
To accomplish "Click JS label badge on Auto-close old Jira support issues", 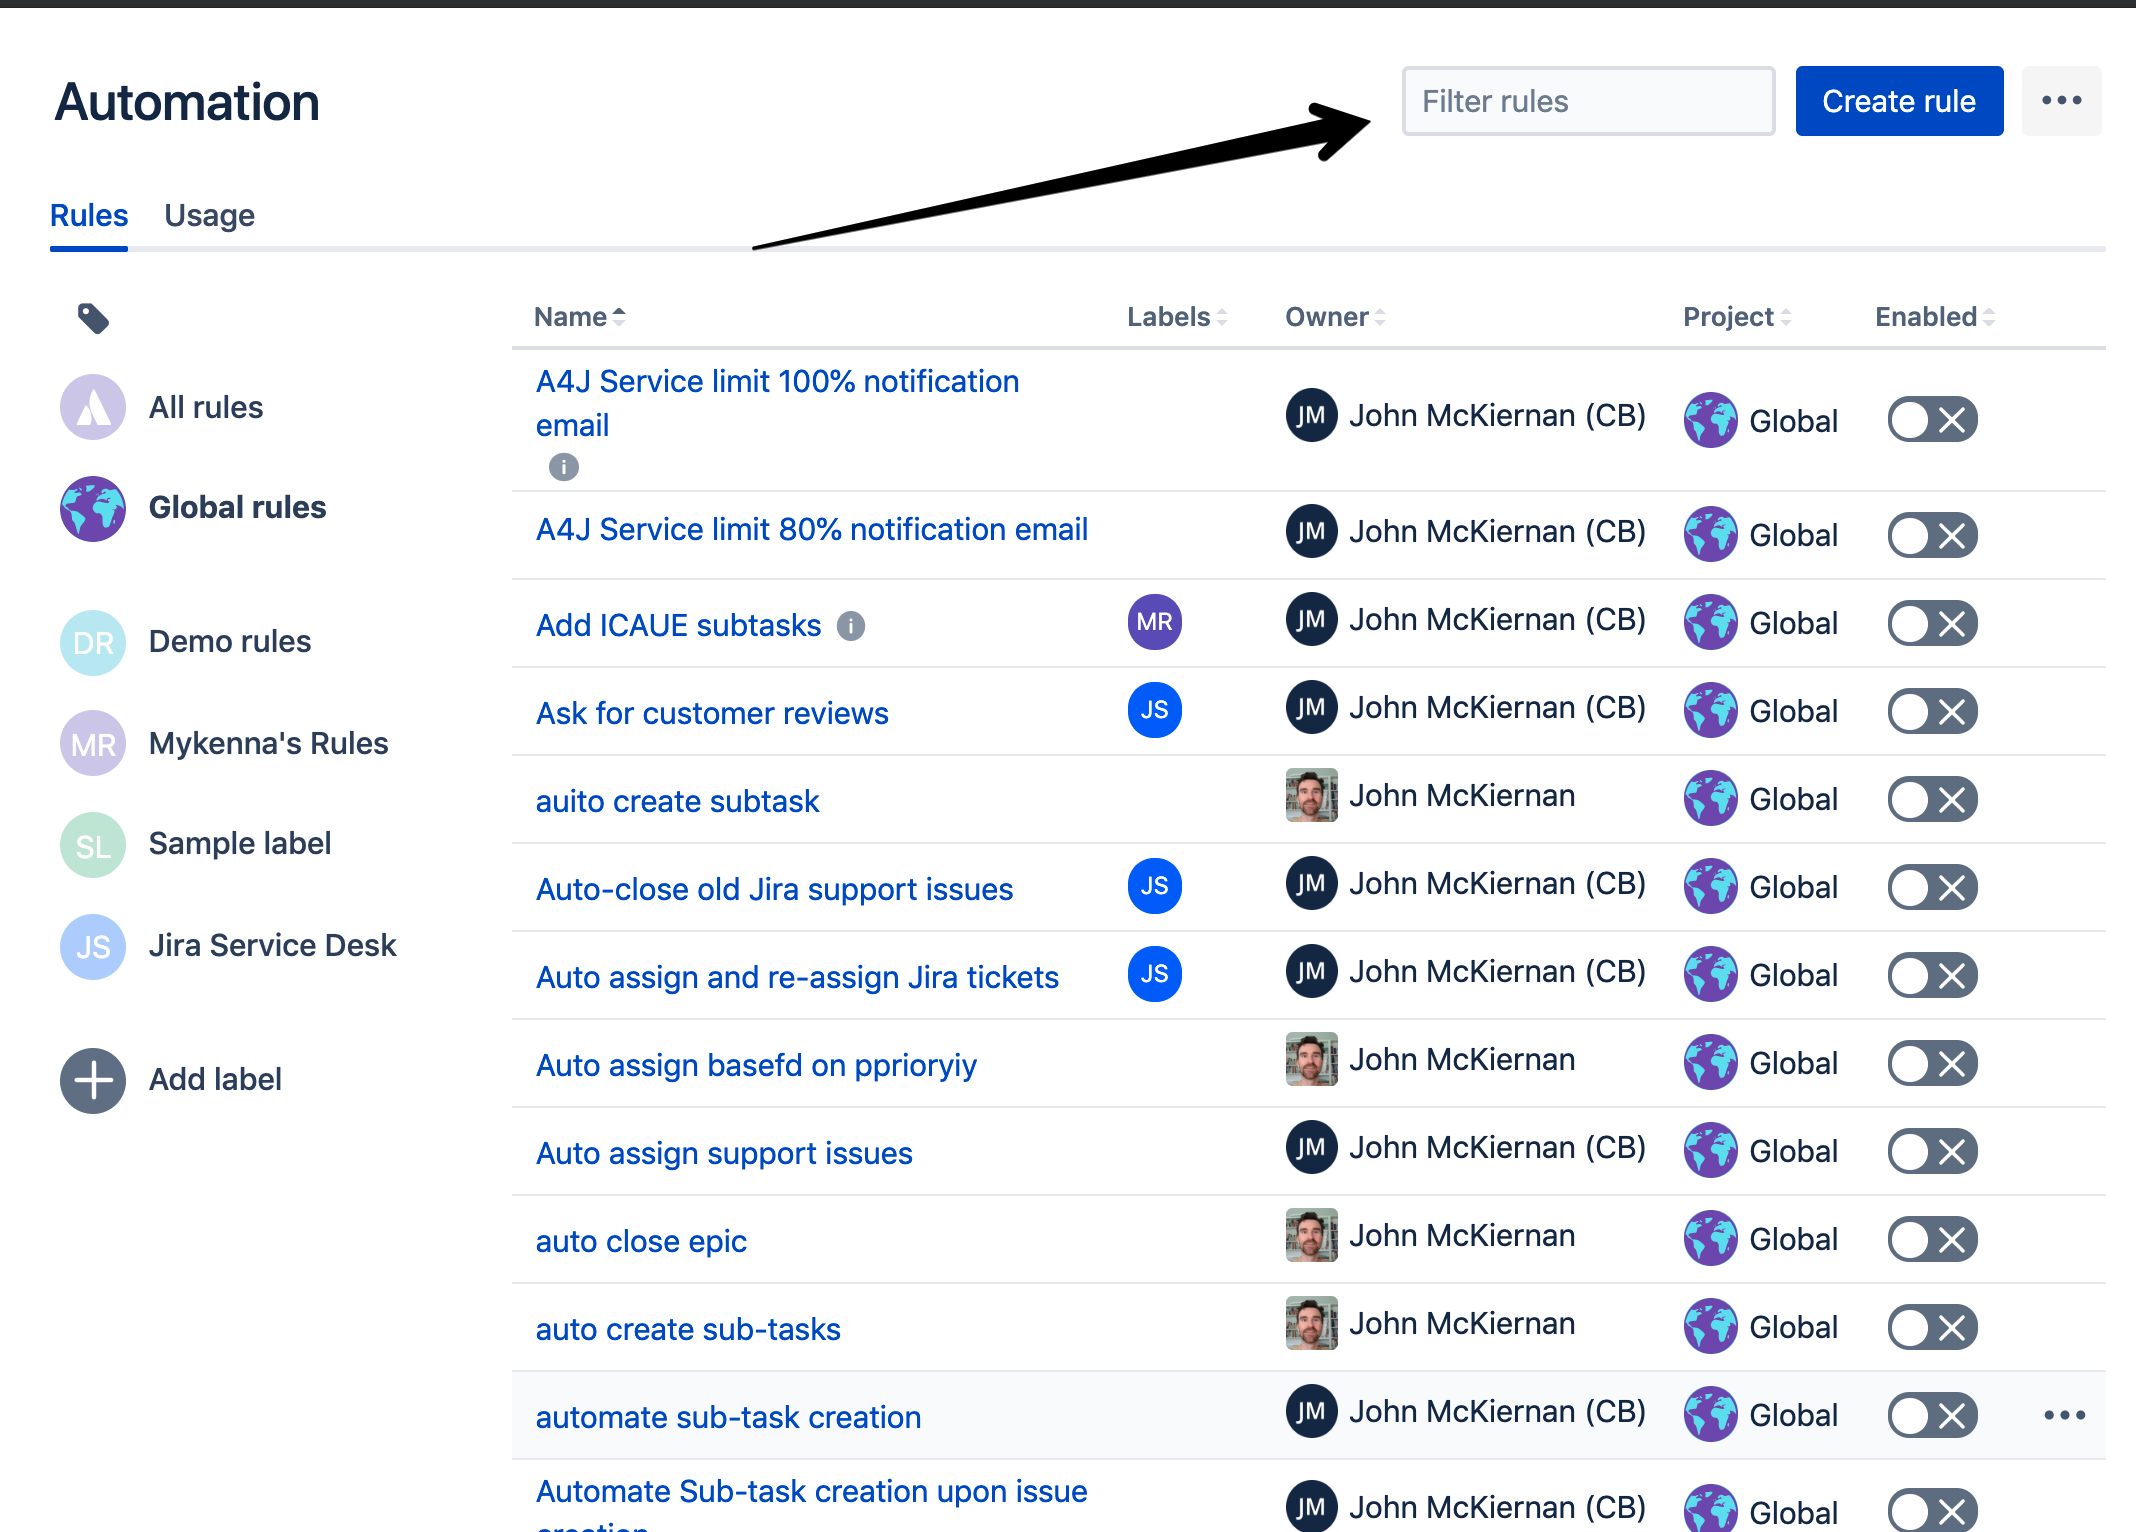I will click(x=1155, y=886).
